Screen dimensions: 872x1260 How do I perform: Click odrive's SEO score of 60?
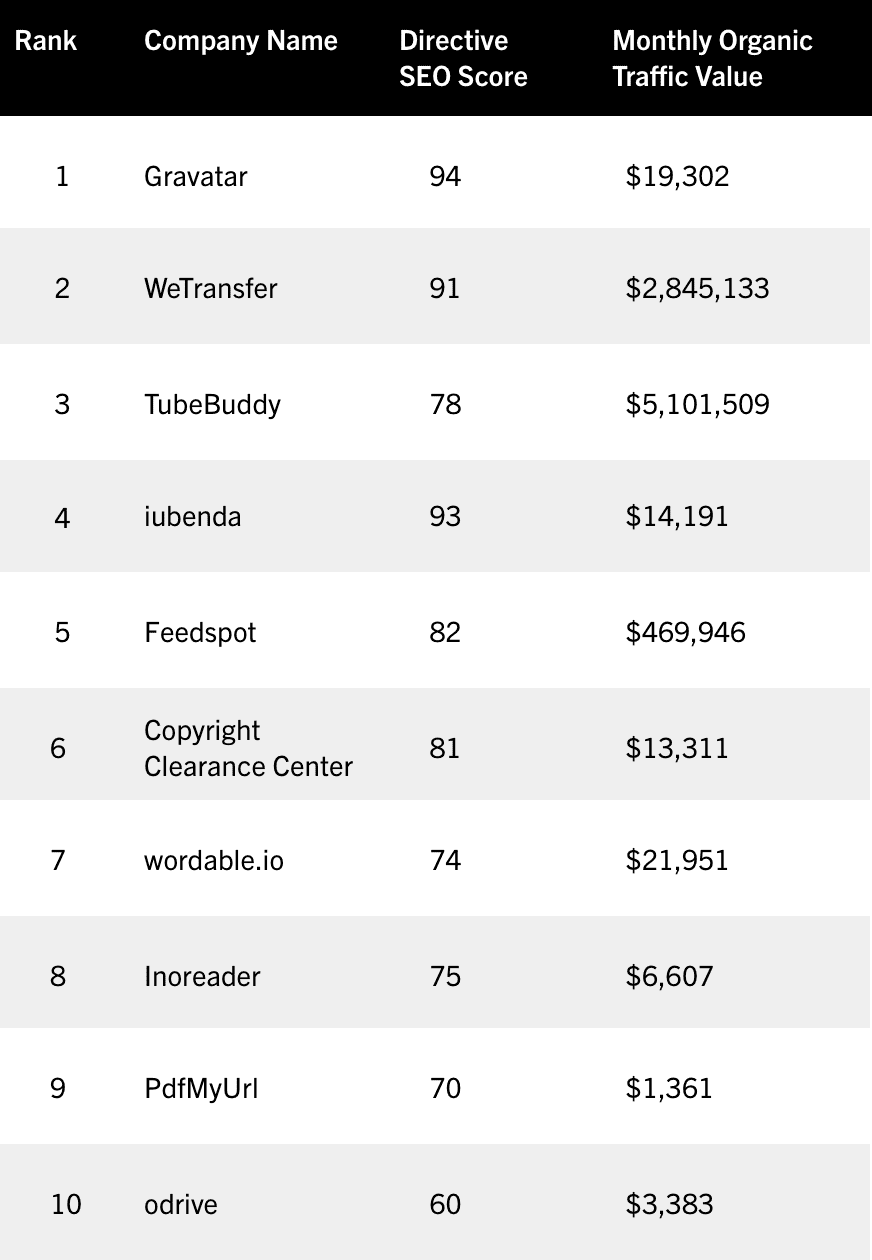445,1204
